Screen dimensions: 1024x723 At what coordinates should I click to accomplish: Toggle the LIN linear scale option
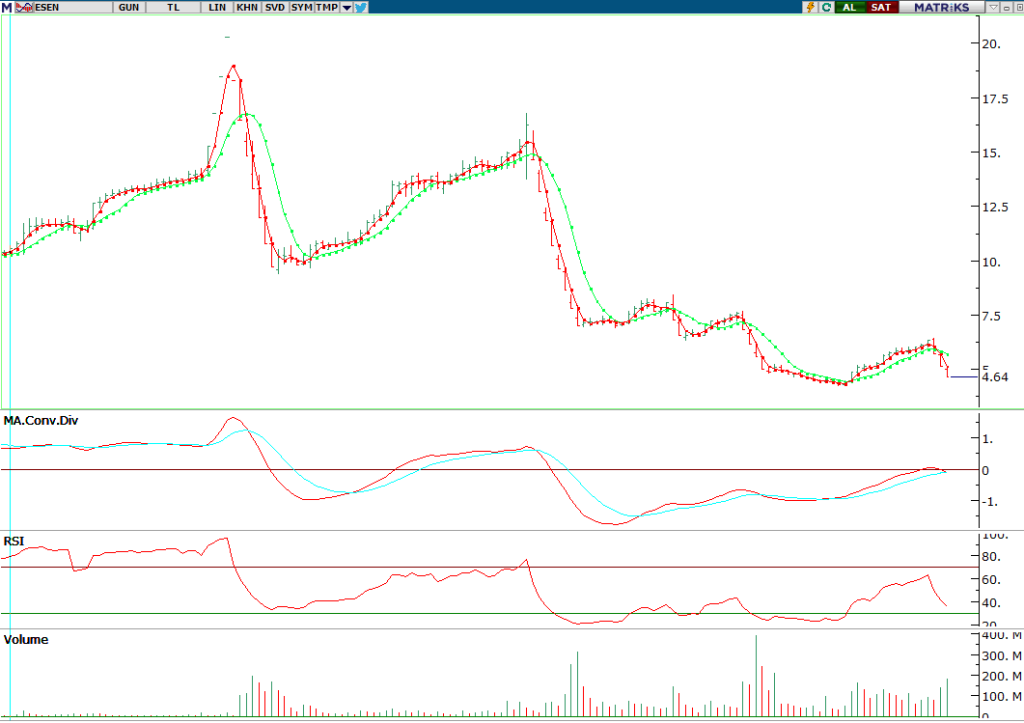click(x=217, y=7)
